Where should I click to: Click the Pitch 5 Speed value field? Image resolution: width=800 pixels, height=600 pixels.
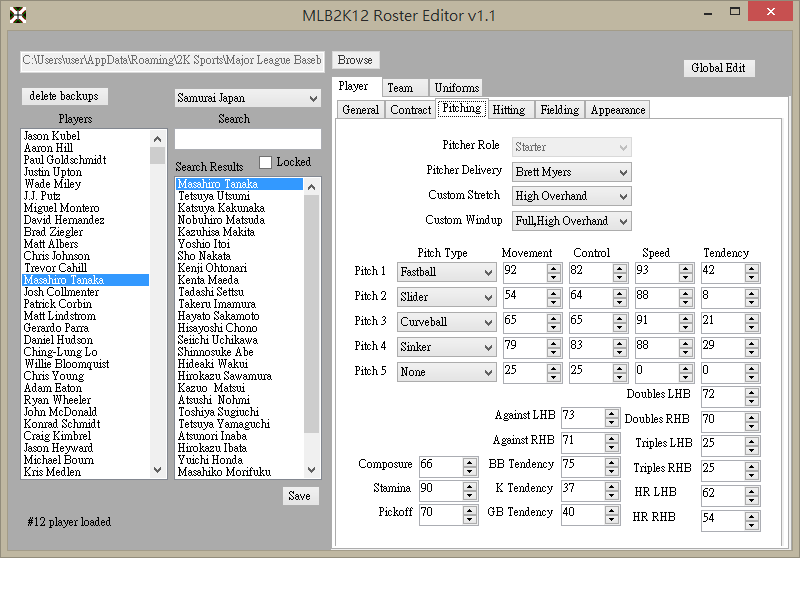point(657,372)
